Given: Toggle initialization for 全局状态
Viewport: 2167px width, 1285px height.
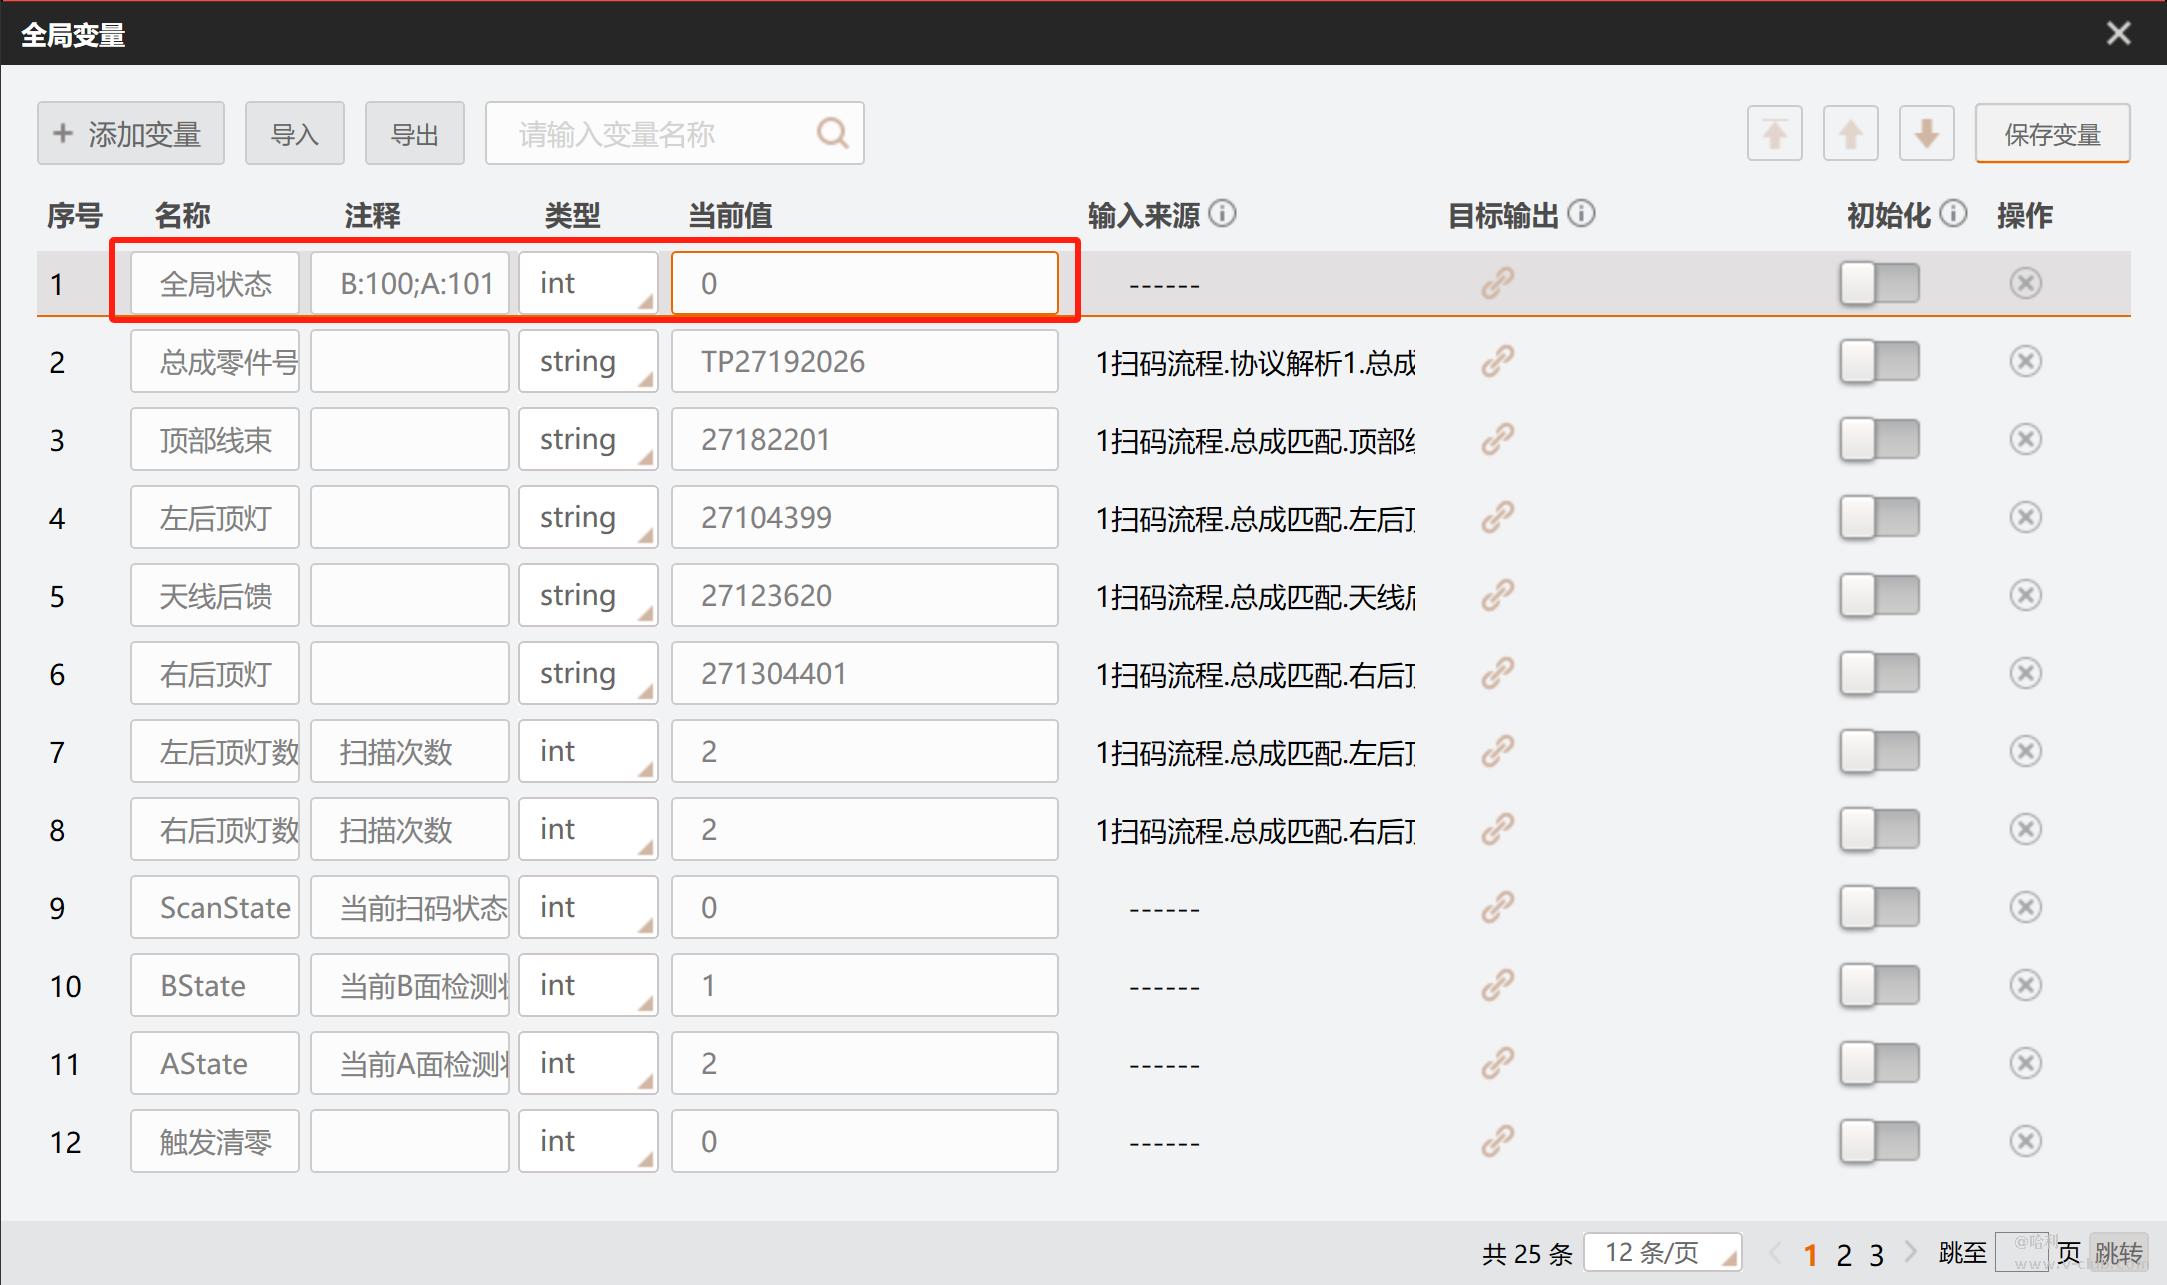Looking at the screenshot, I should tap(1879, 283).
